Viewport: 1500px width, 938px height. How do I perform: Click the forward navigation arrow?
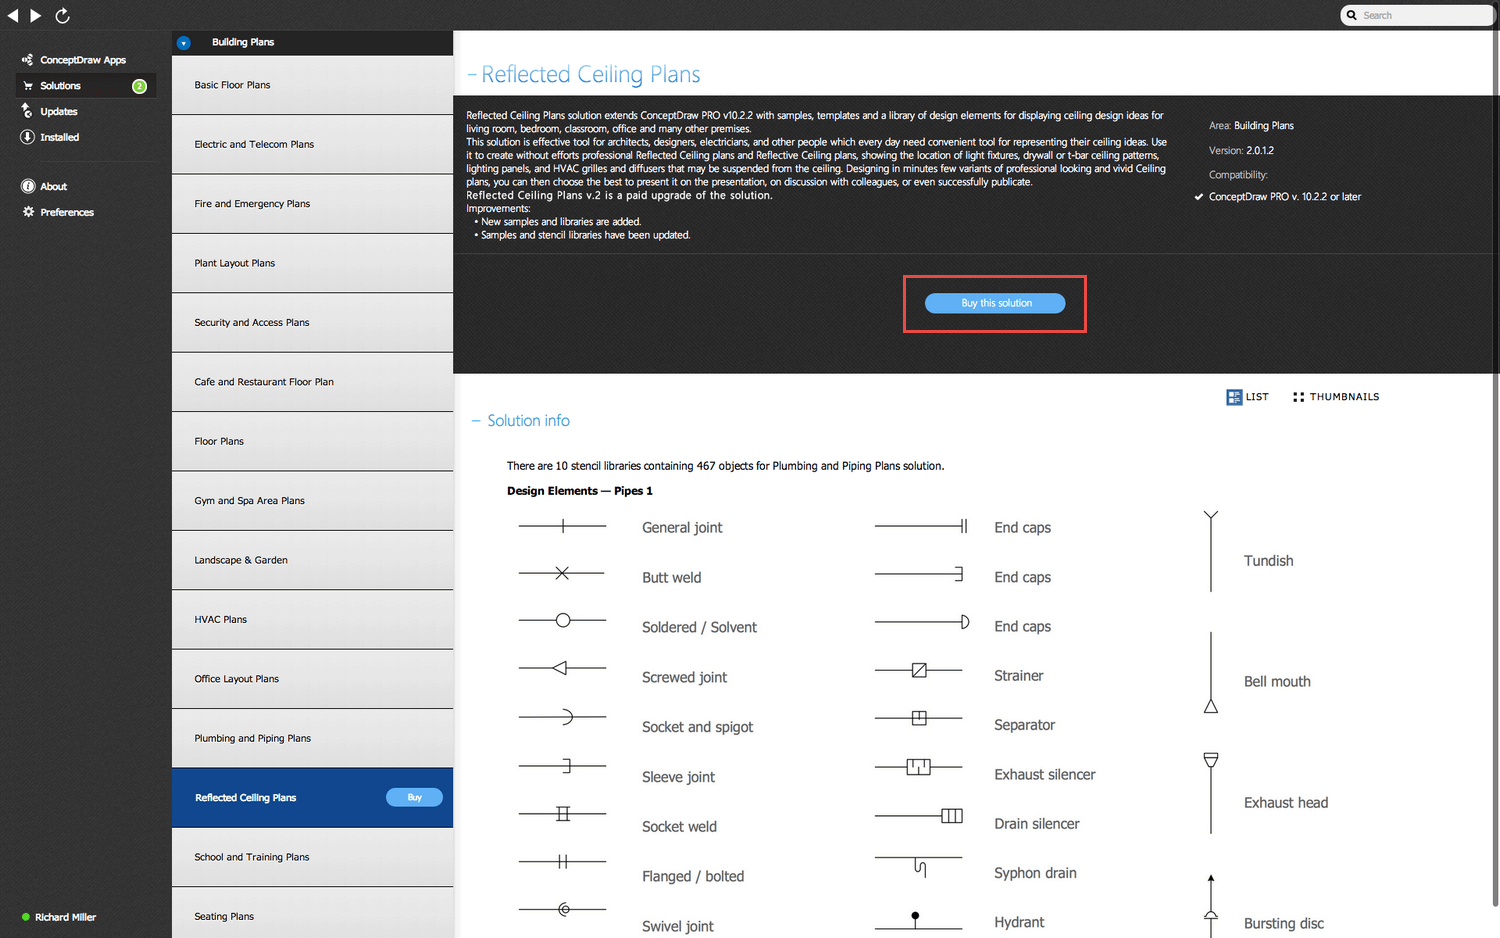[36, 15]
